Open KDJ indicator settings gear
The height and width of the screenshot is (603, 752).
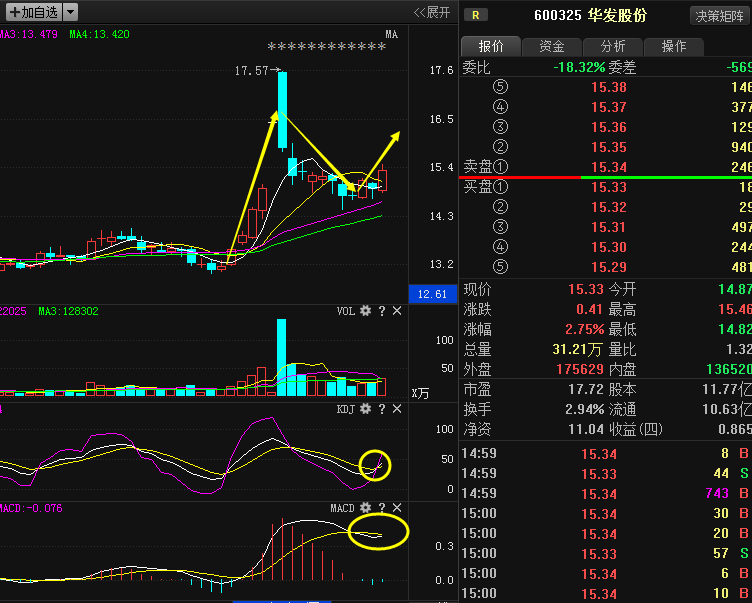[365, 409]
